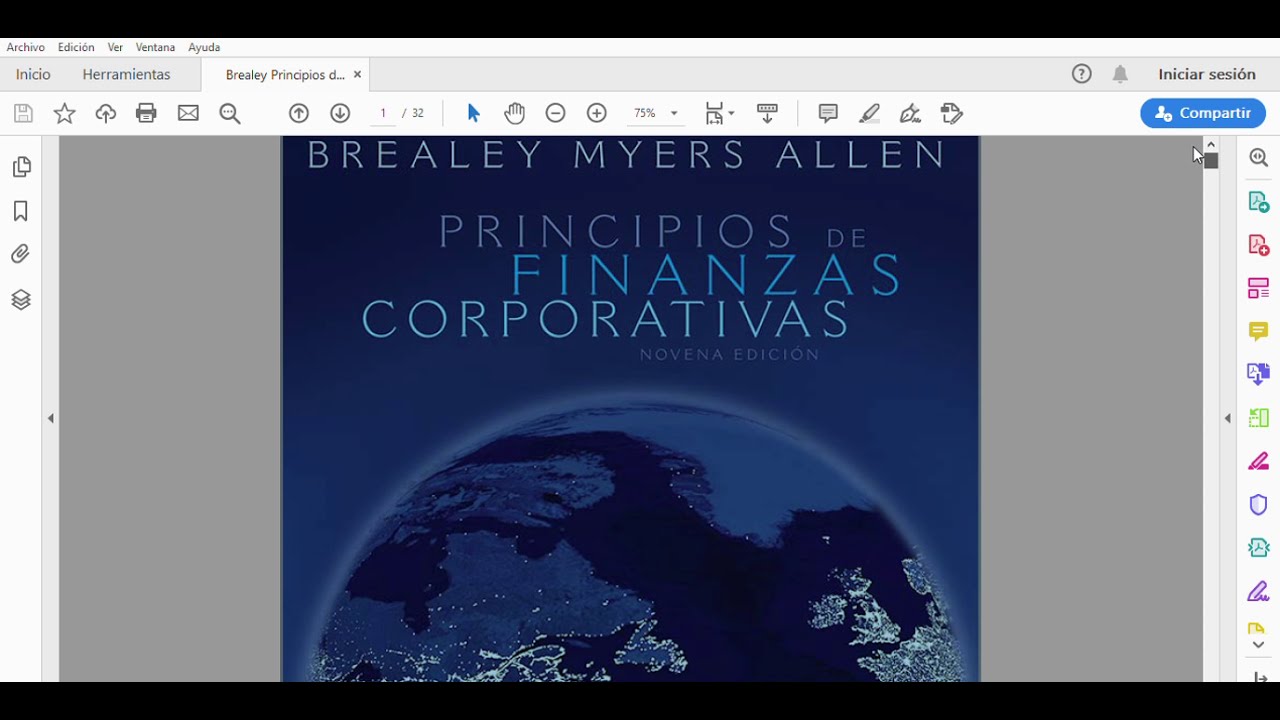1280x720 pixels.
Task: Zoom in with the plus circle
Action: [597, 113]
